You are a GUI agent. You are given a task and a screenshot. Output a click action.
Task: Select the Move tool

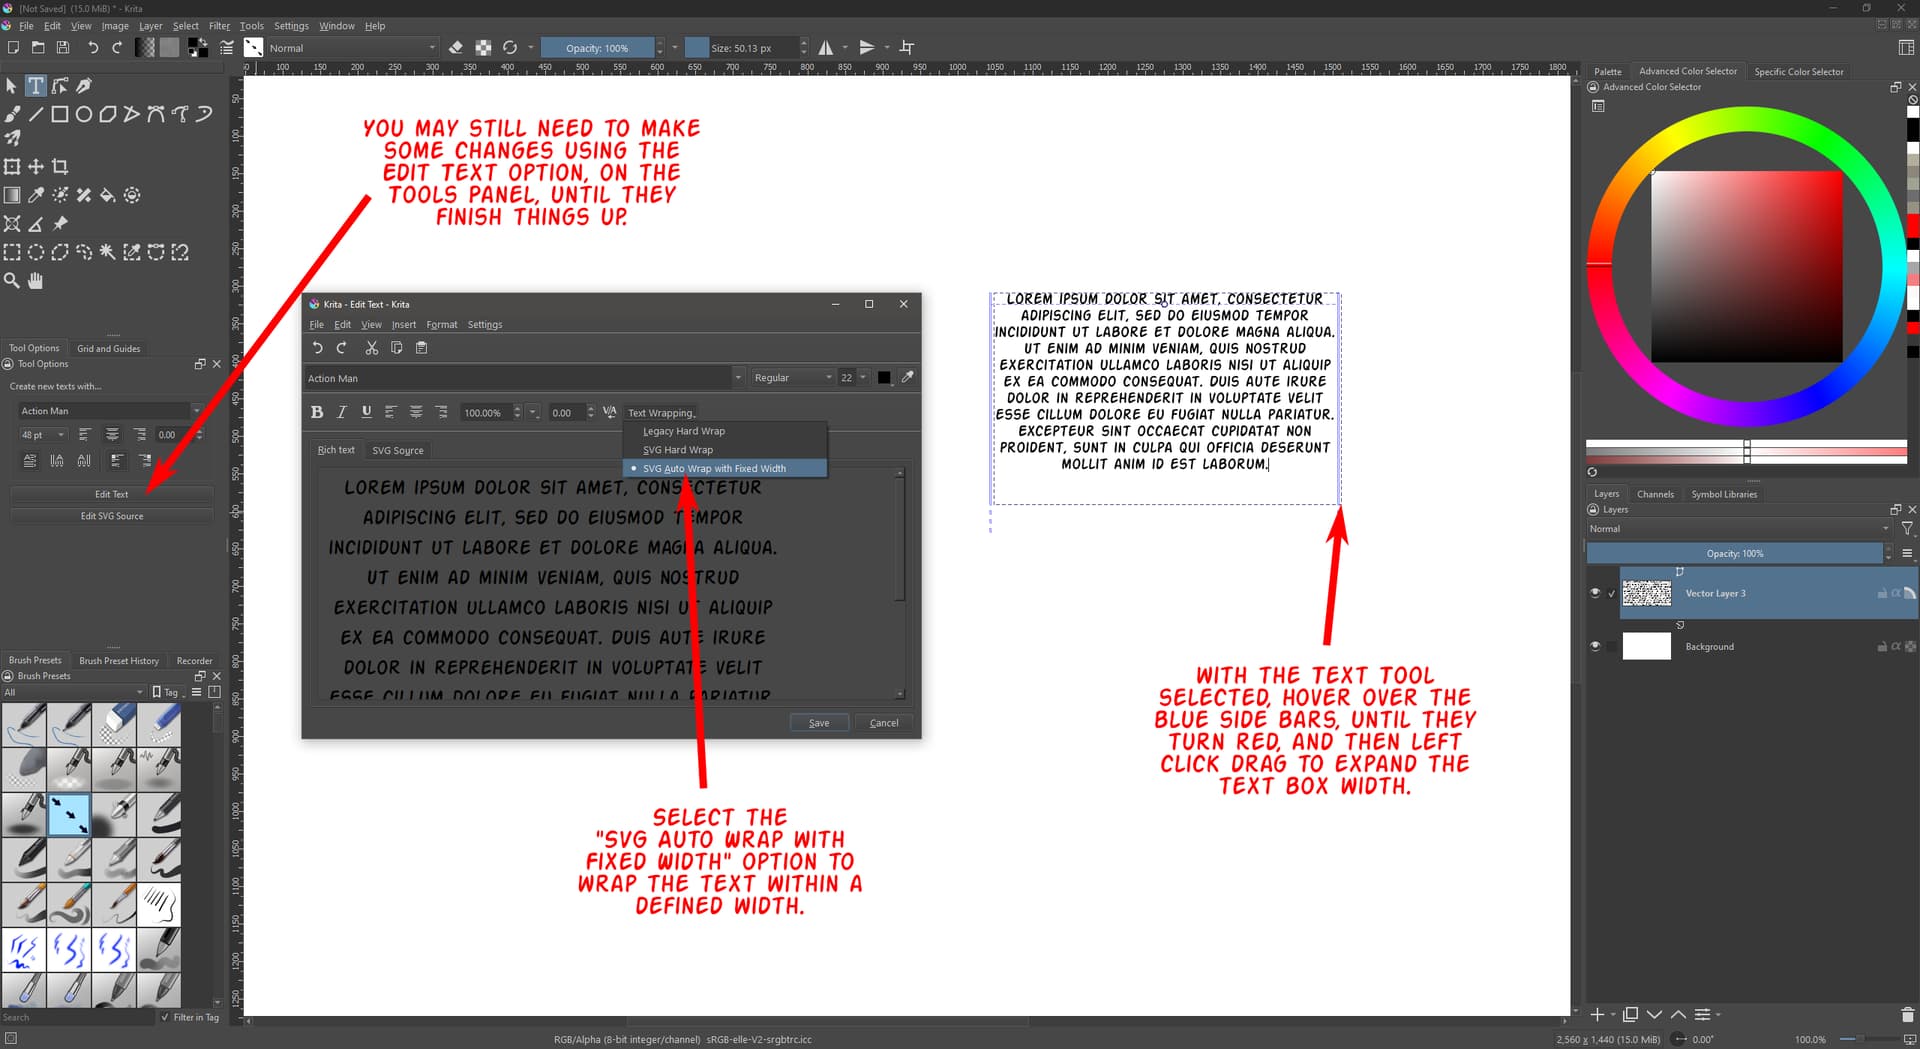point(36,167)
